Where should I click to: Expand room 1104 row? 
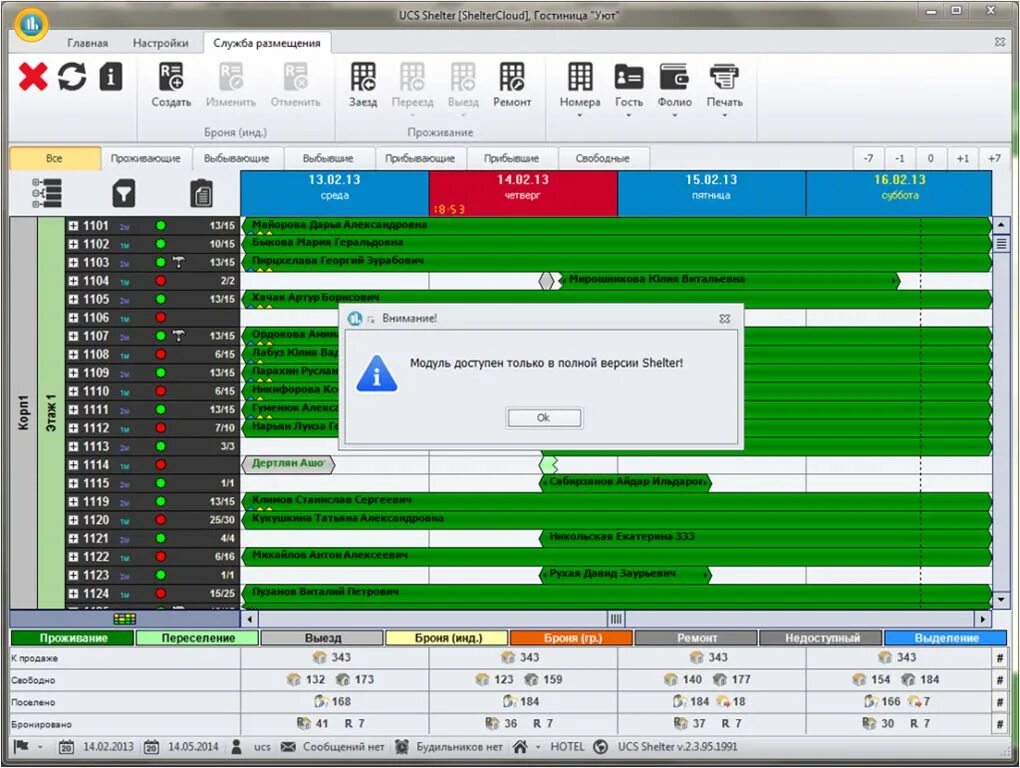coord(74,281)
